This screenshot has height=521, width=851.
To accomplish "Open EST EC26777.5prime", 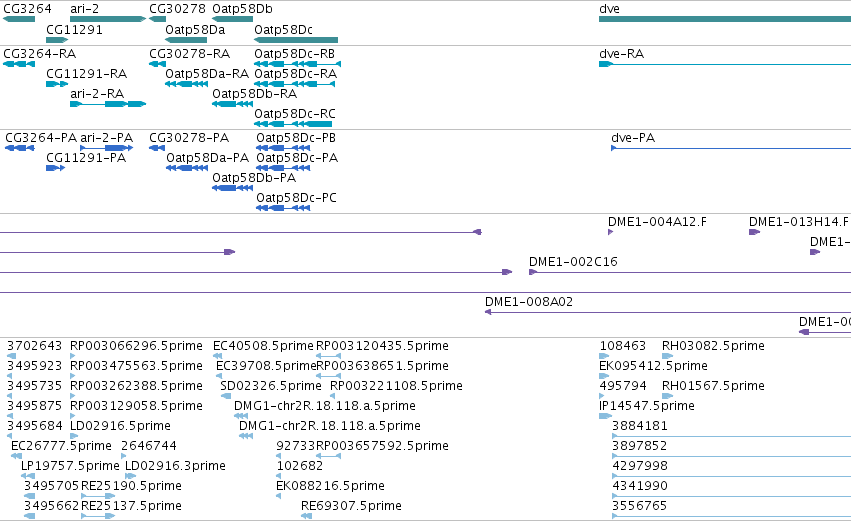I will 61,446.
